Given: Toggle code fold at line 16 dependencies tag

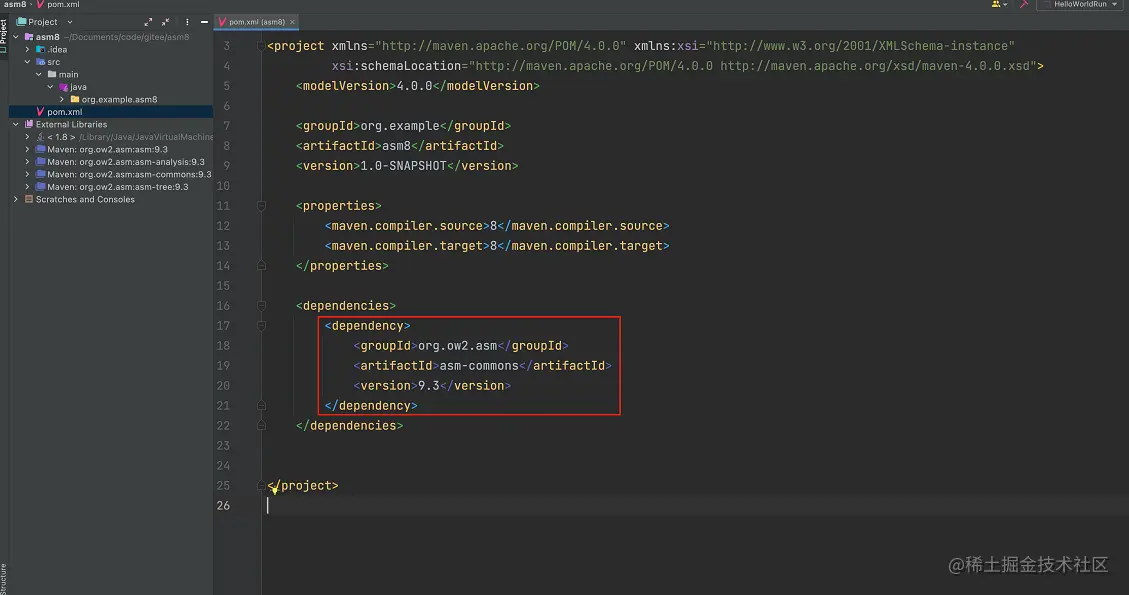Looking at the screenshot, I should click(x=261, y=306).
